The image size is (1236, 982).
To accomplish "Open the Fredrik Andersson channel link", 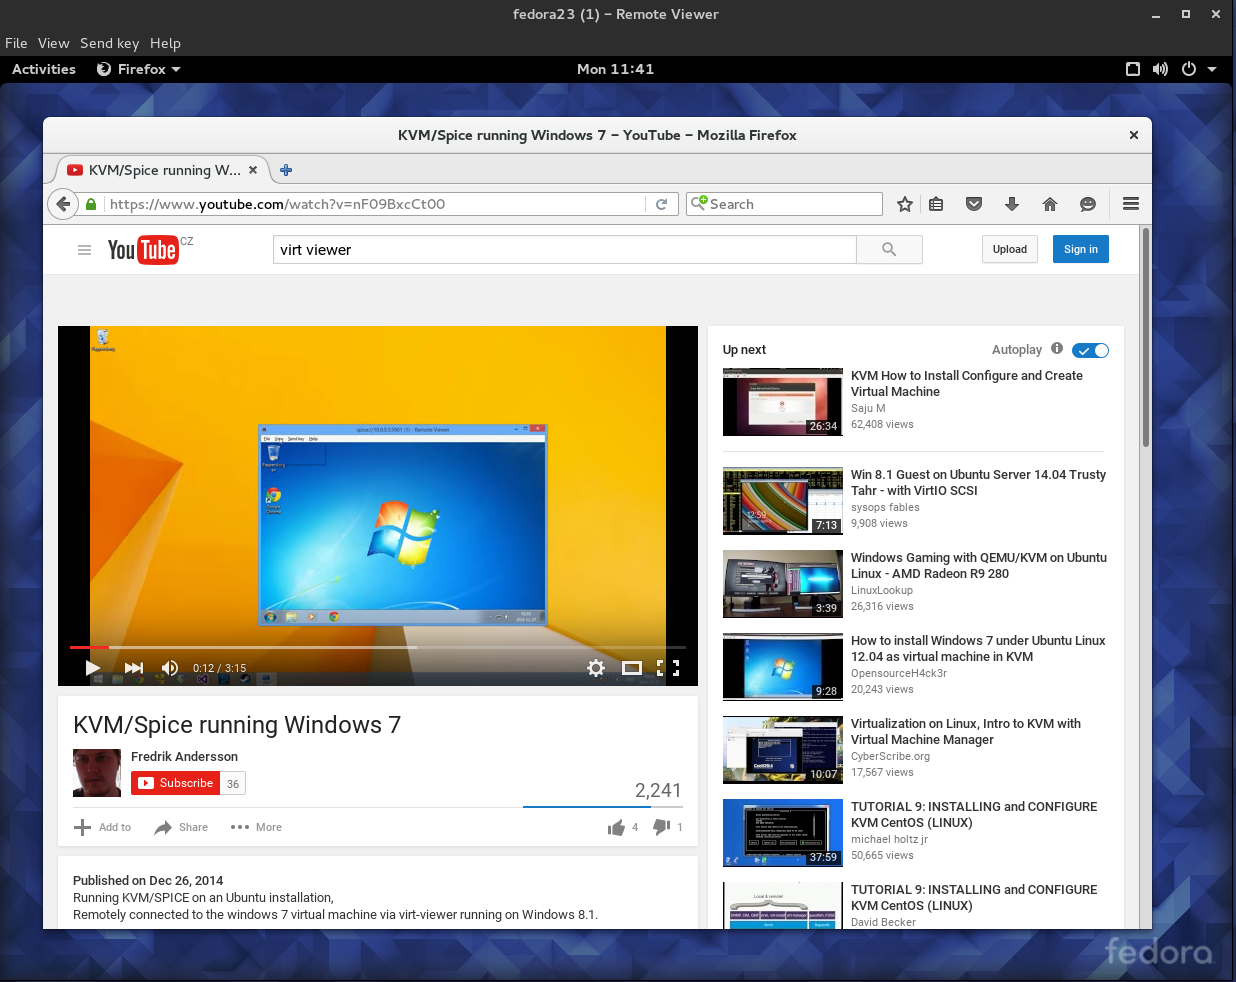I will 184,756.
